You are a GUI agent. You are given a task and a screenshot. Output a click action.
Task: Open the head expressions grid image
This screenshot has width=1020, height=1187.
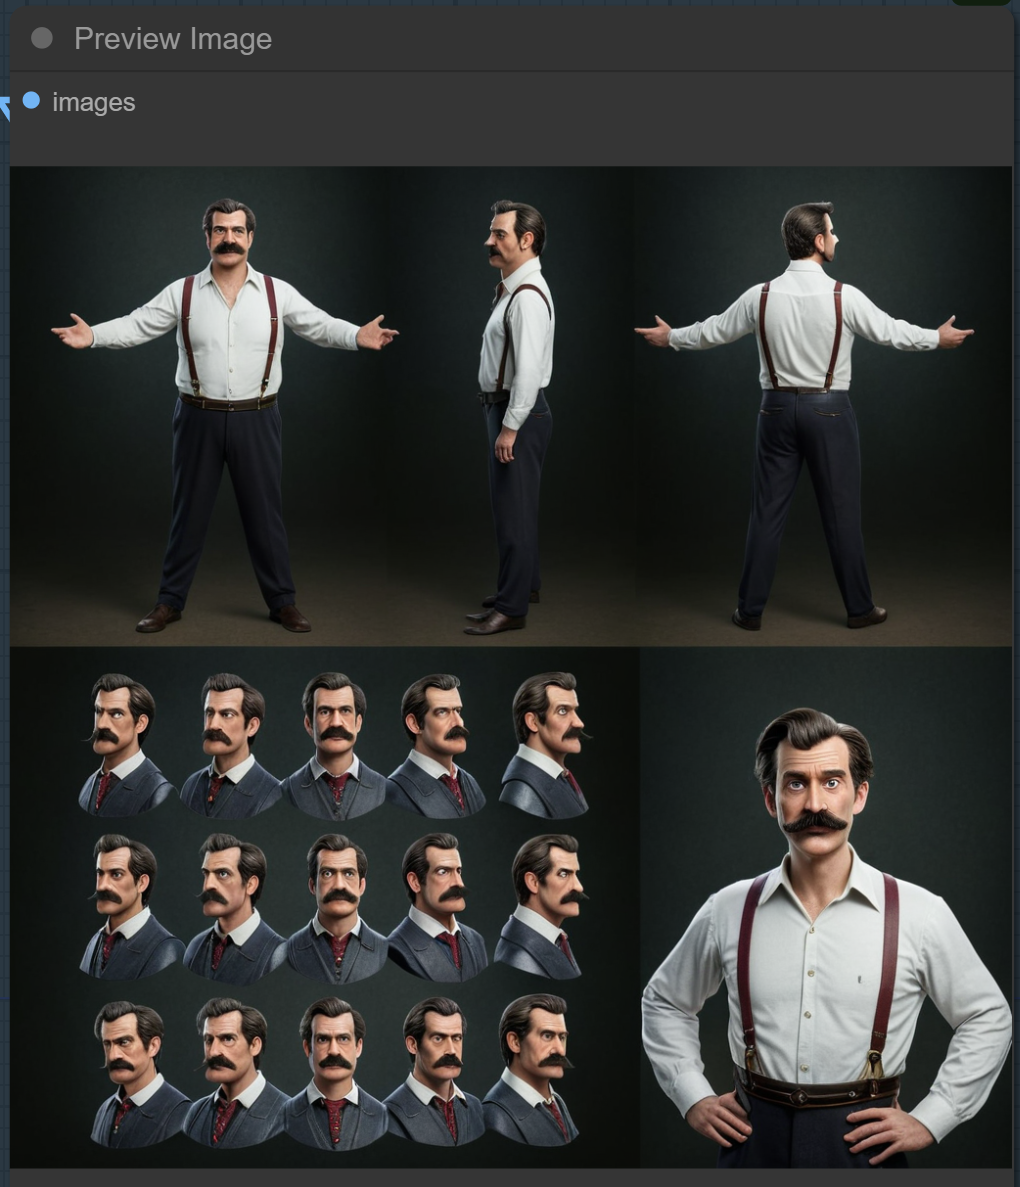pos(325,907)
